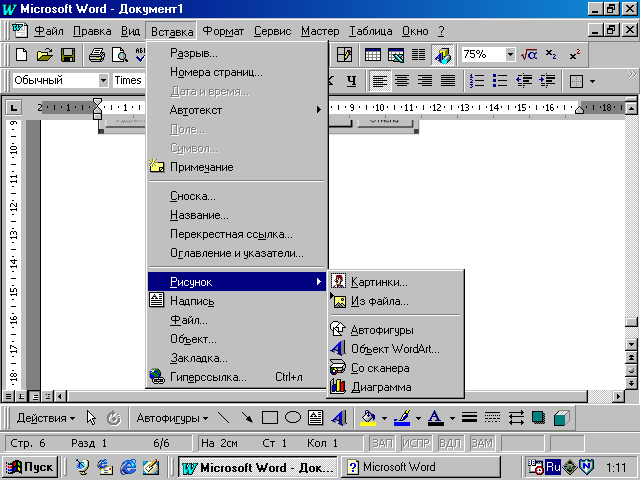640x480 pixels.
Task: Open Print Preview magnifier icon
Action: click(x=120, y=55)
